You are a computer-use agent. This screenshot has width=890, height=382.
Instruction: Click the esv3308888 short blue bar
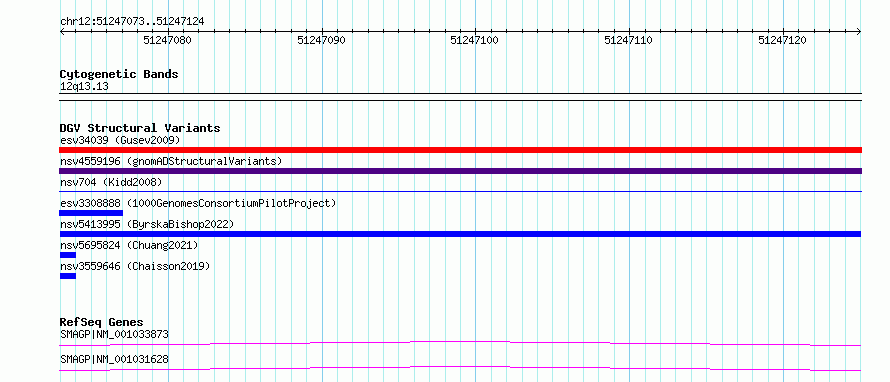click(x=91, y=213)
